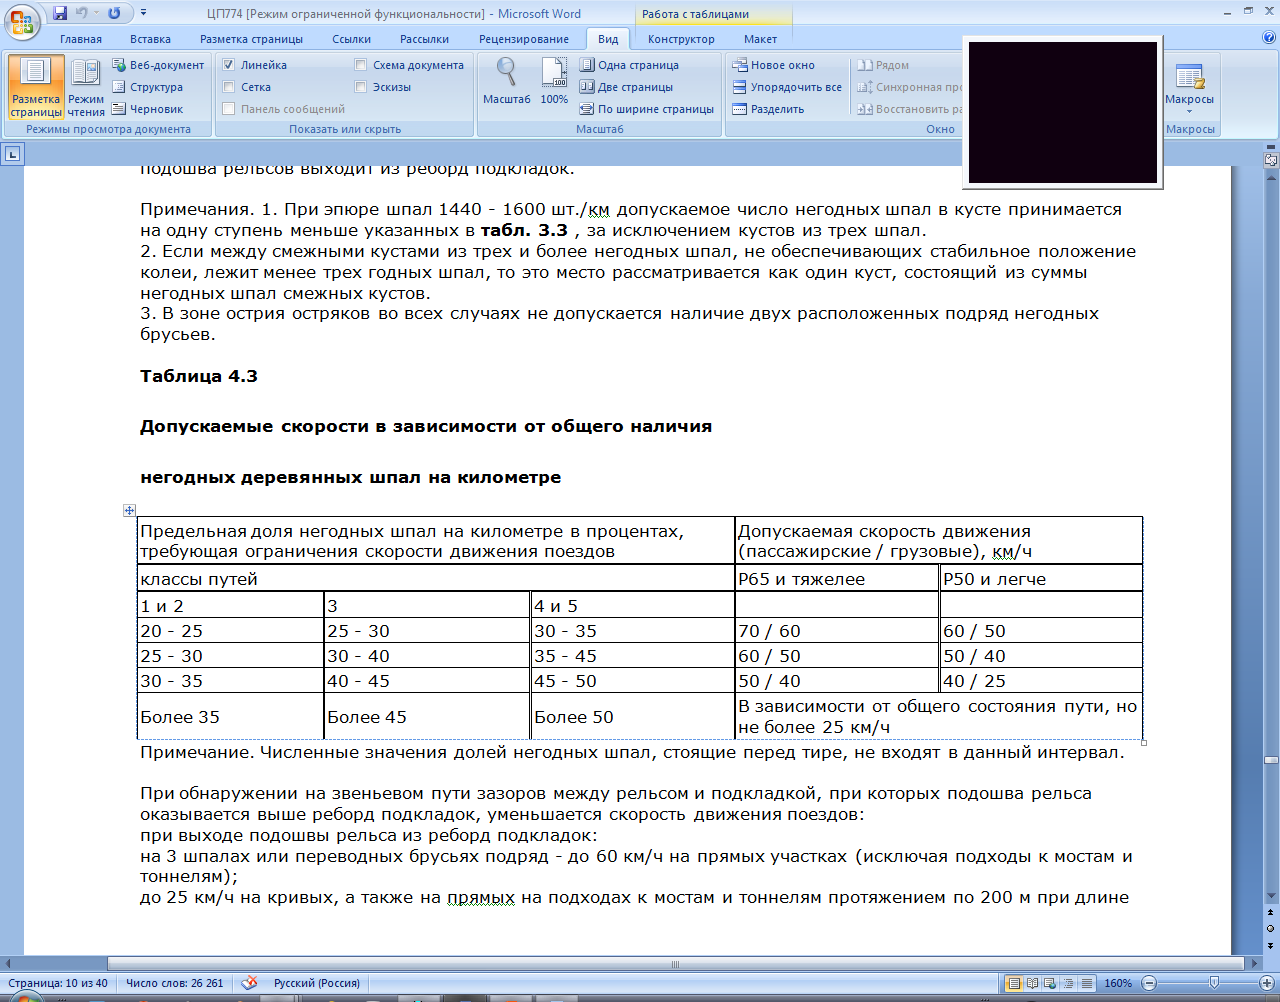Click Разделить to split window
The height and width of the screenshot is (1002, 1280).
[768, 109]
